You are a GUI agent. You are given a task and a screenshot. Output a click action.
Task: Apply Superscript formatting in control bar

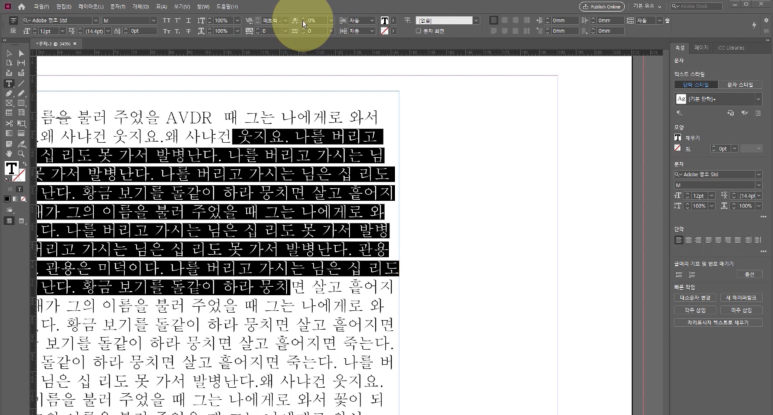tap(177, 21)
